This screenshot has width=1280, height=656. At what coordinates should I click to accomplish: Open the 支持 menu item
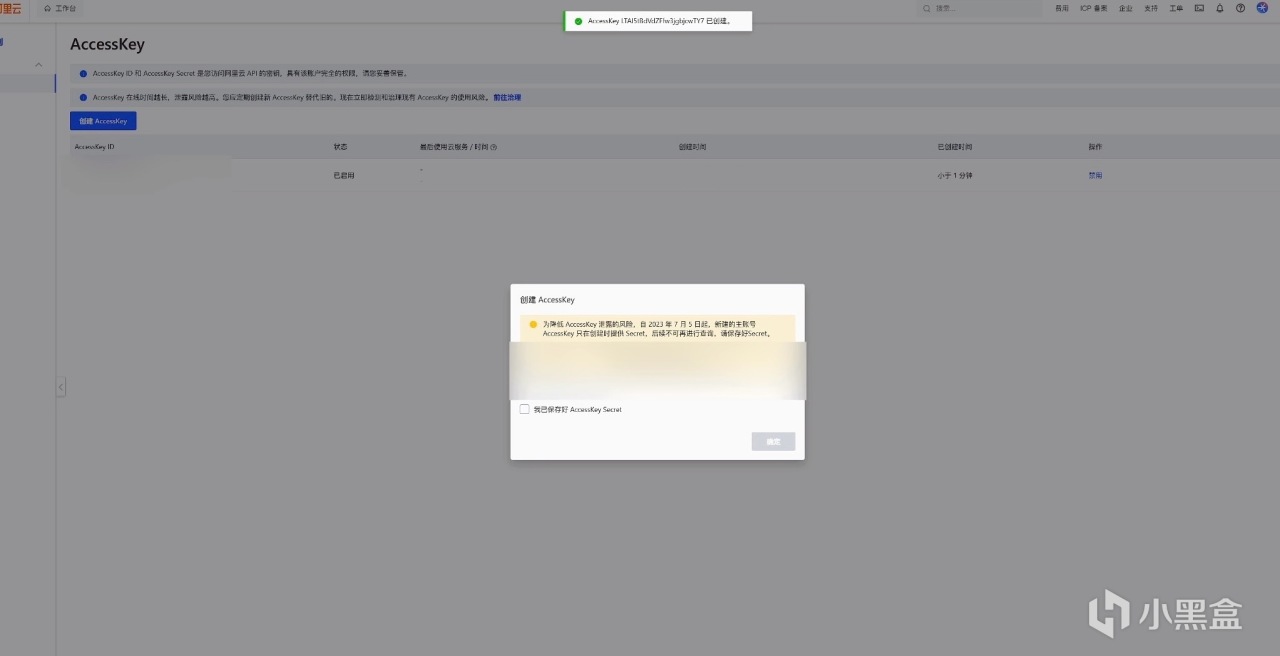[1151, 8]
